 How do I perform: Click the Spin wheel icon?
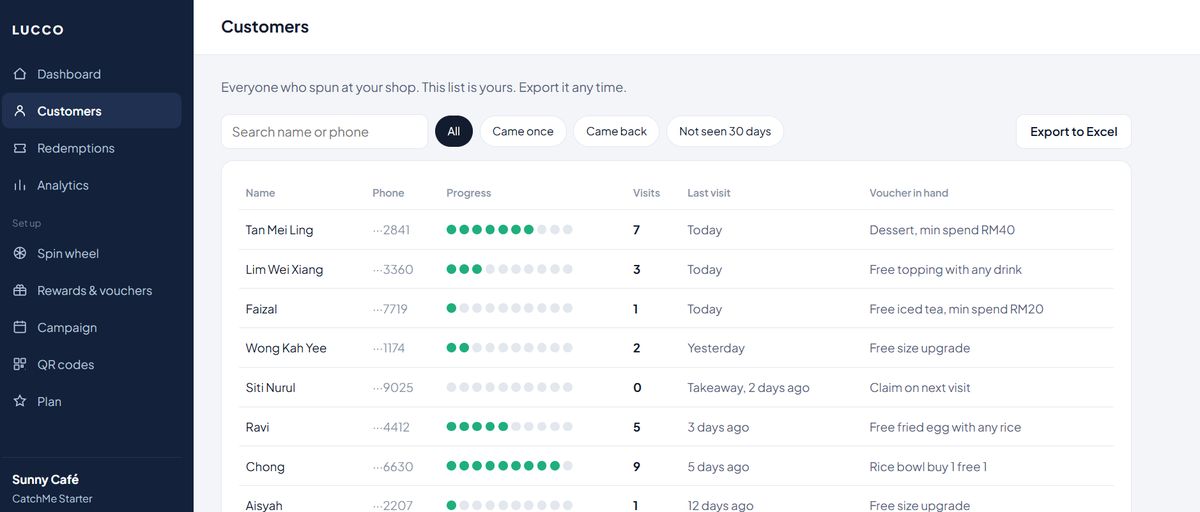click(20, 253)
